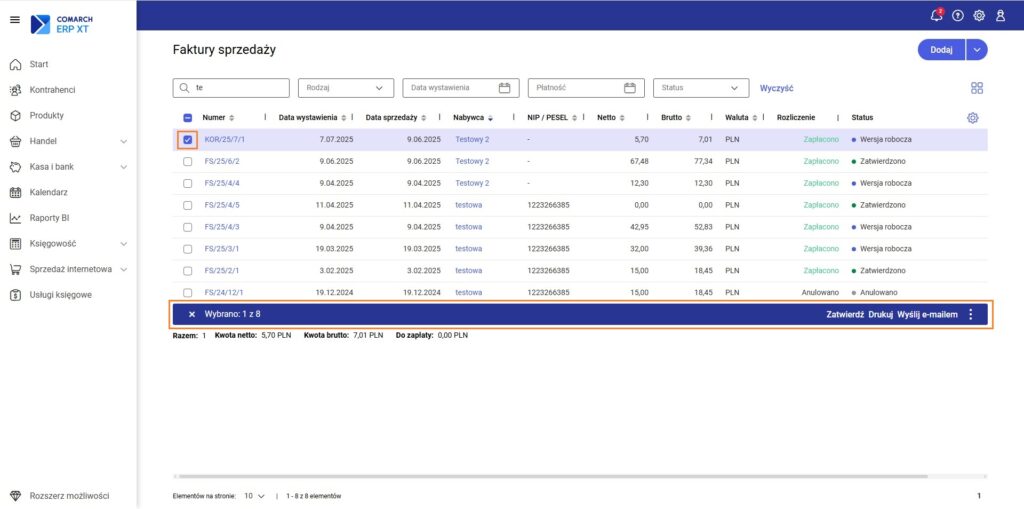Click the three-dot more actions icon
This screenshot has height=509, width=1024.
click(970, 314)
